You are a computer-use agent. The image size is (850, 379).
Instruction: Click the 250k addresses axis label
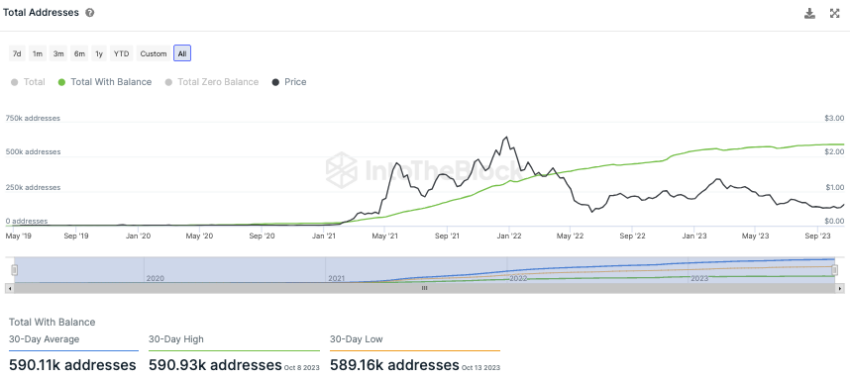tap(33, 188)
